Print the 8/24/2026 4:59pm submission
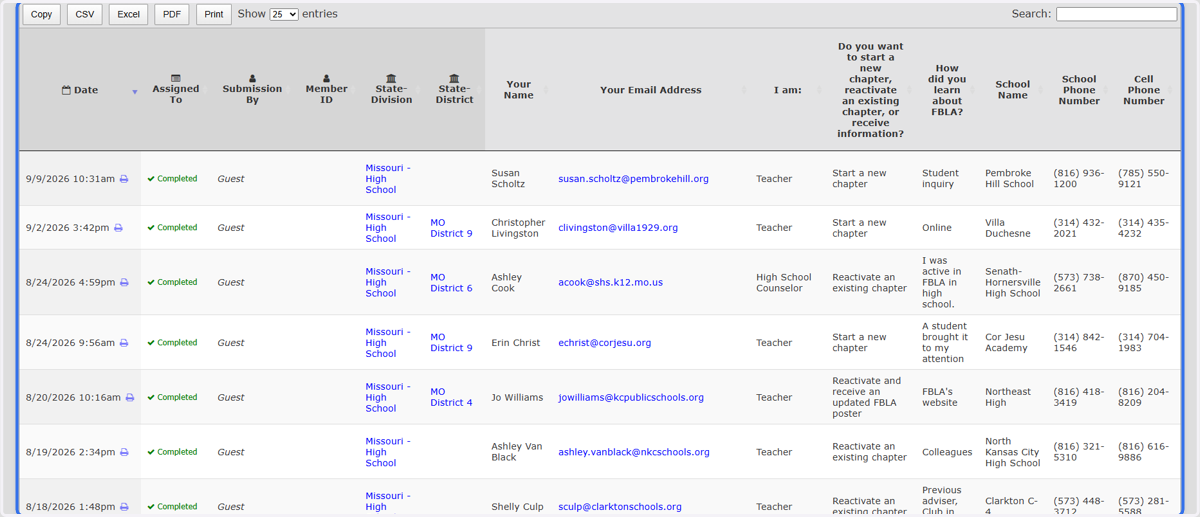 point(124,283)
